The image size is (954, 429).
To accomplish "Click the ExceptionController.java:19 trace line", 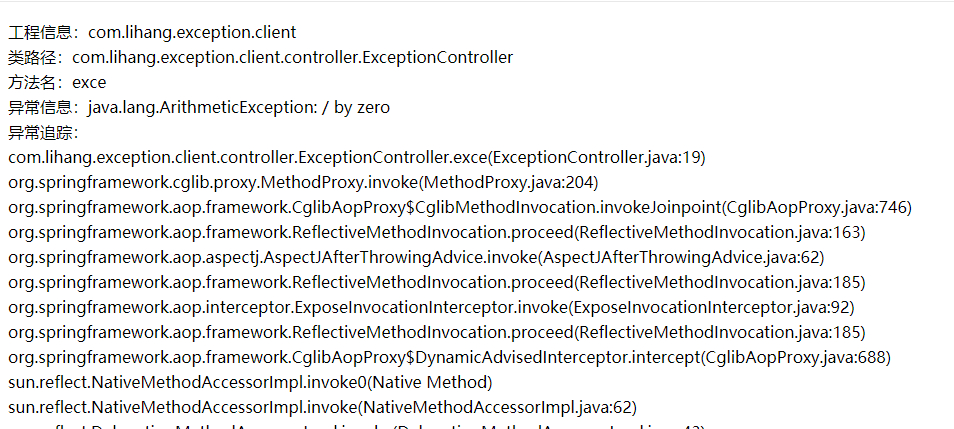I will tap(357, 158).
